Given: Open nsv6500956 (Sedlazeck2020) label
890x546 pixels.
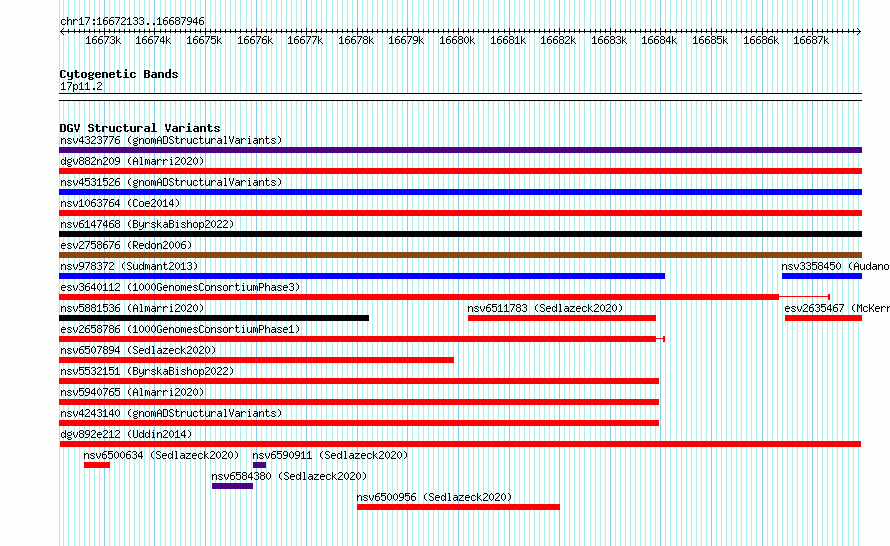Looking at the screenshot, I should click(x=434, y=497).
